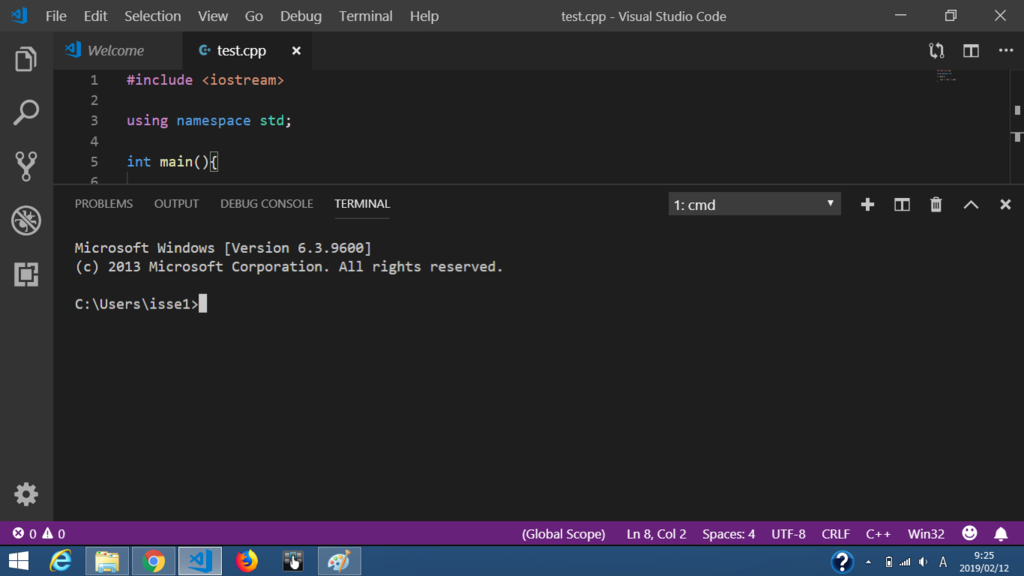Open the Help menu

pyautogui.click(x=424, y=16)
